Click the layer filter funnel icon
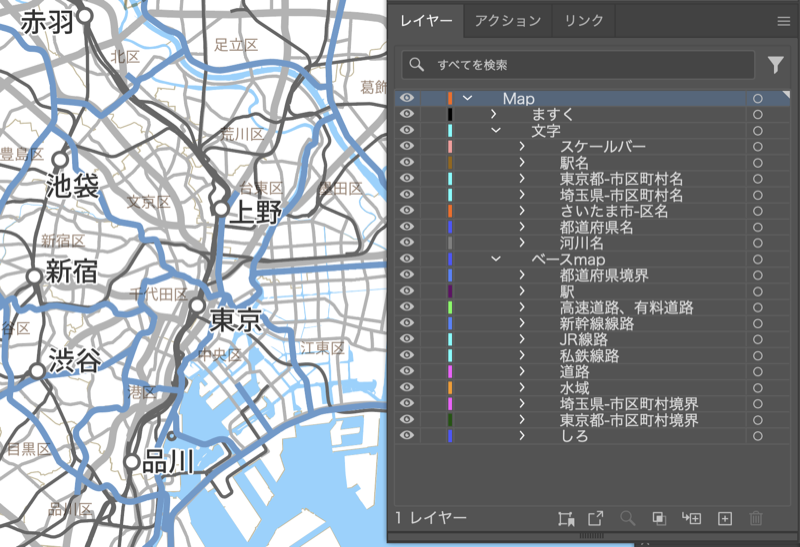 (776, 65)
